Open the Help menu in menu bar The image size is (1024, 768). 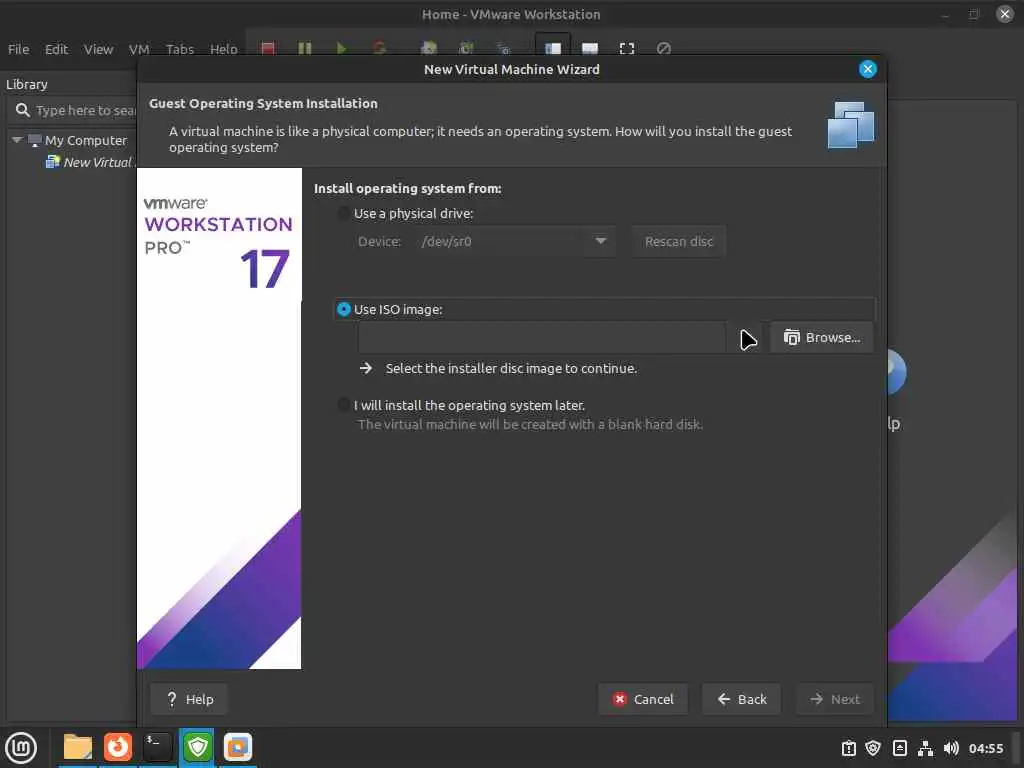click(x=223, y=49)
